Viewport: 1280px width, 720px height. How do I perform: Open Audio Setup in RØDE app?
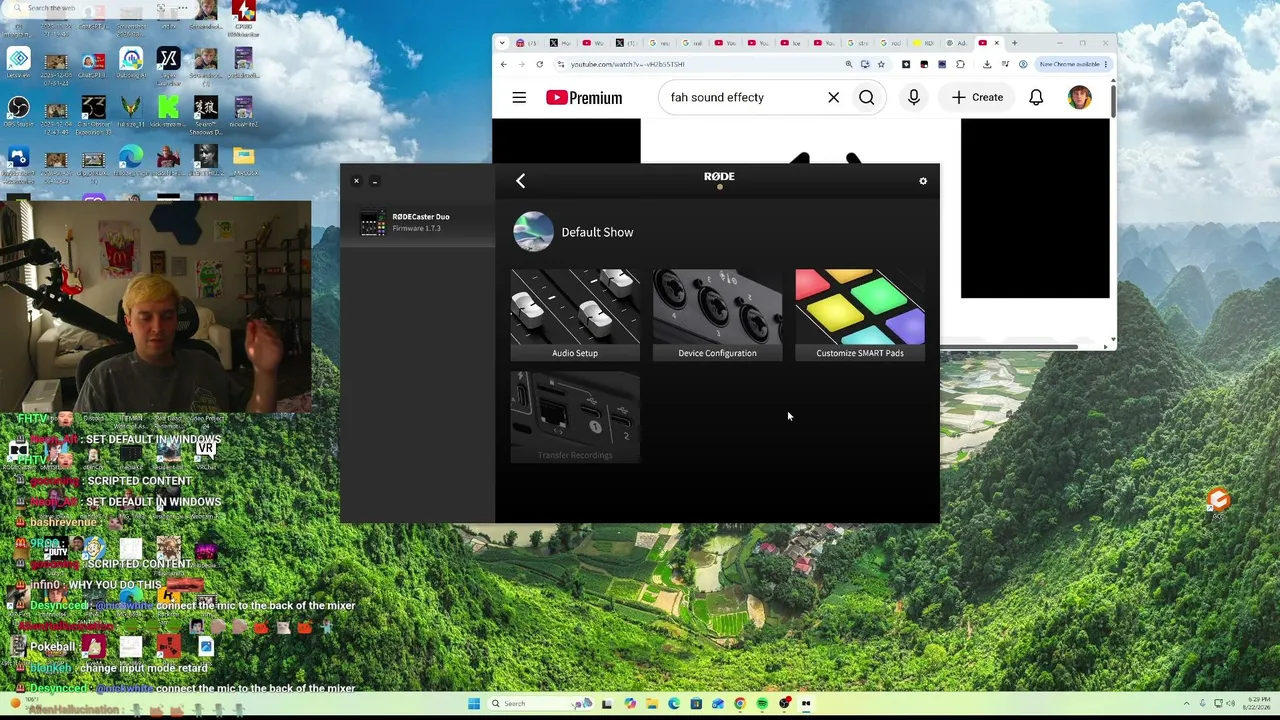[x=575, y=315]
